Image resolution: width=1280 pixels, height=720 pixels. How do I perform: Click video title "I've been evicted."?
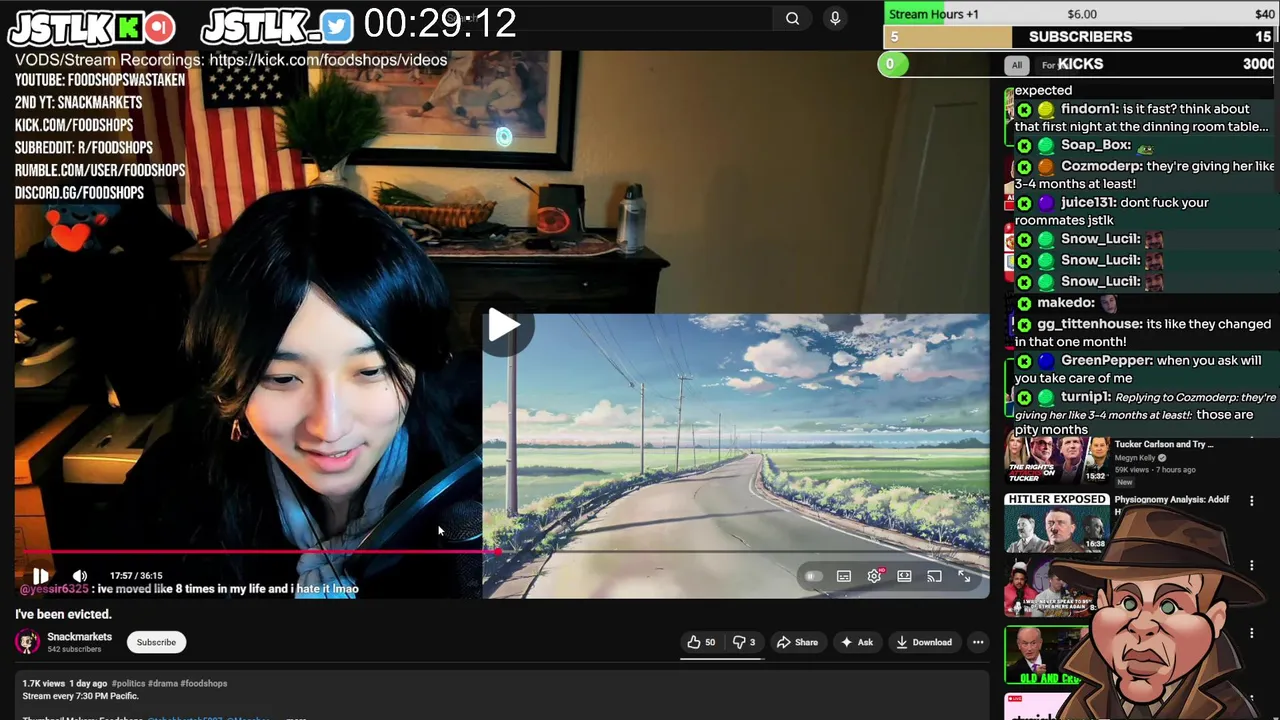pos(63,614)
